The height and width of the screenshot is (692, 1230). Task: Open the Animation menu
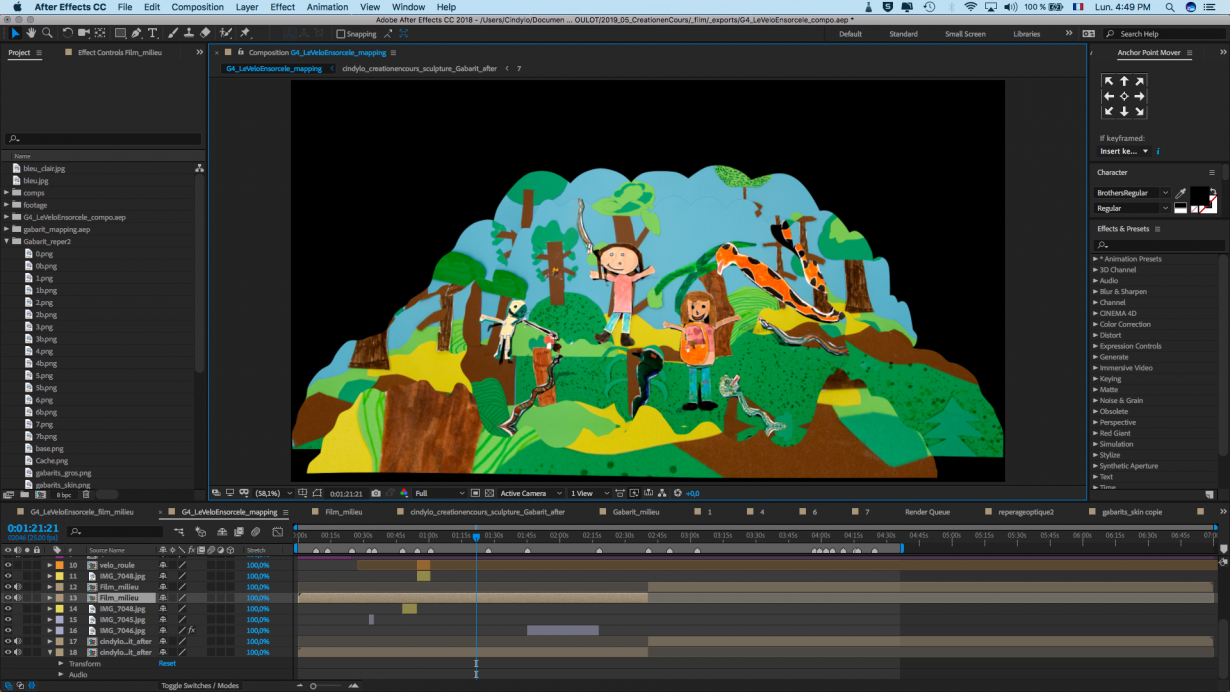pyautogui.click(x=328, y=7)
